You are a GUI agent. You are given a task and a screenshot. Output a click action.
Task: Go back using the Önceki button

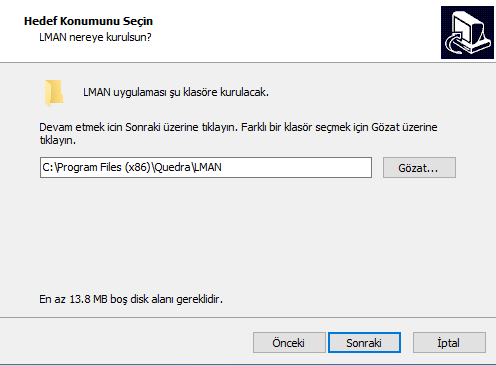tap(289, 342)
